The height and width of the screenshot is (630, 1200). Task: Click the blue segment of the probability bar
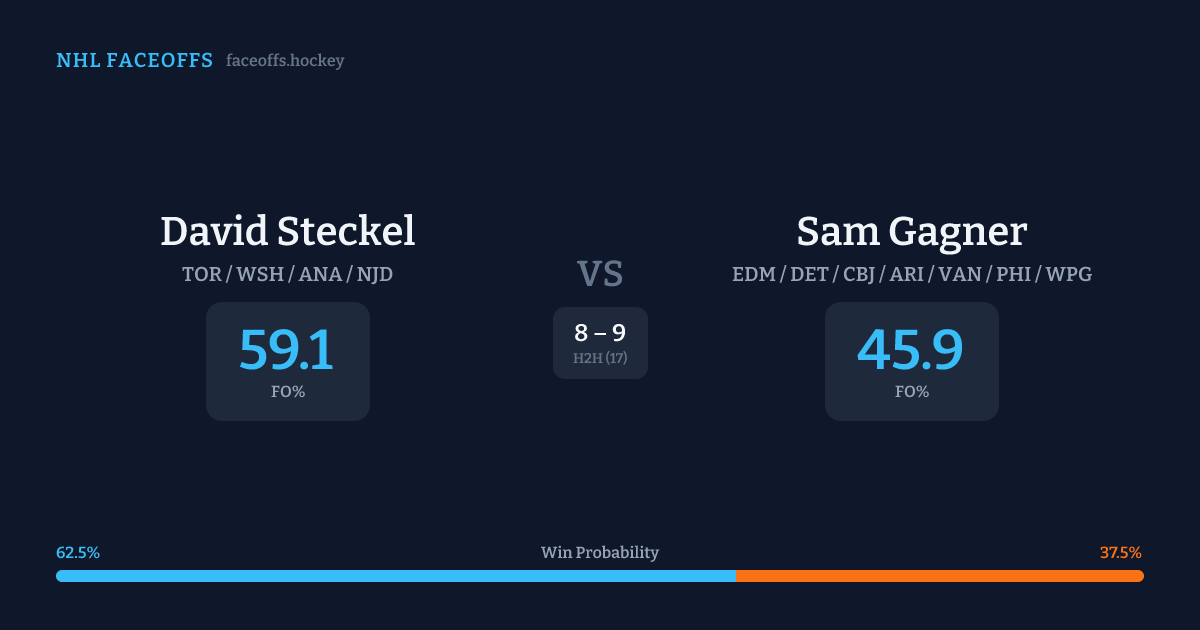(395, 576)
